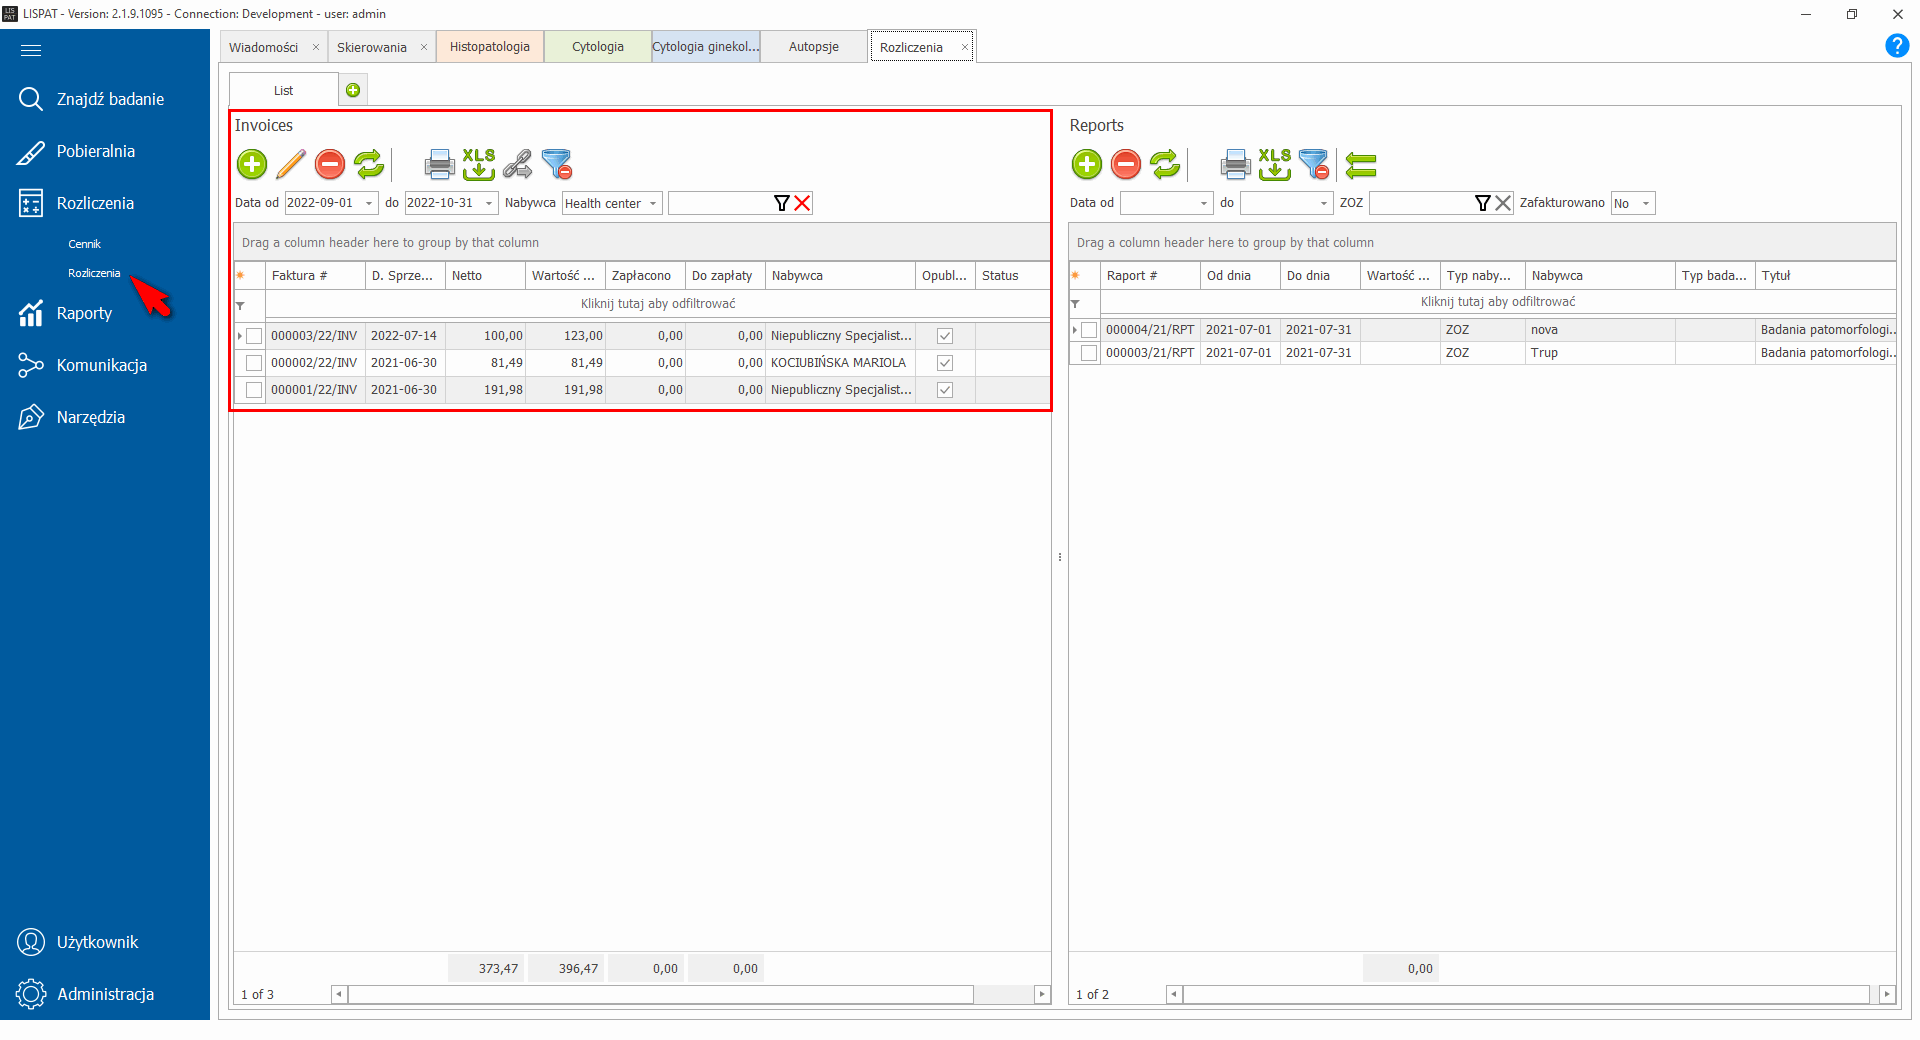1920x1040 pixels.
Task: Toggle checkbox for invoice 000001/22/INV
Action: (254, 390)
